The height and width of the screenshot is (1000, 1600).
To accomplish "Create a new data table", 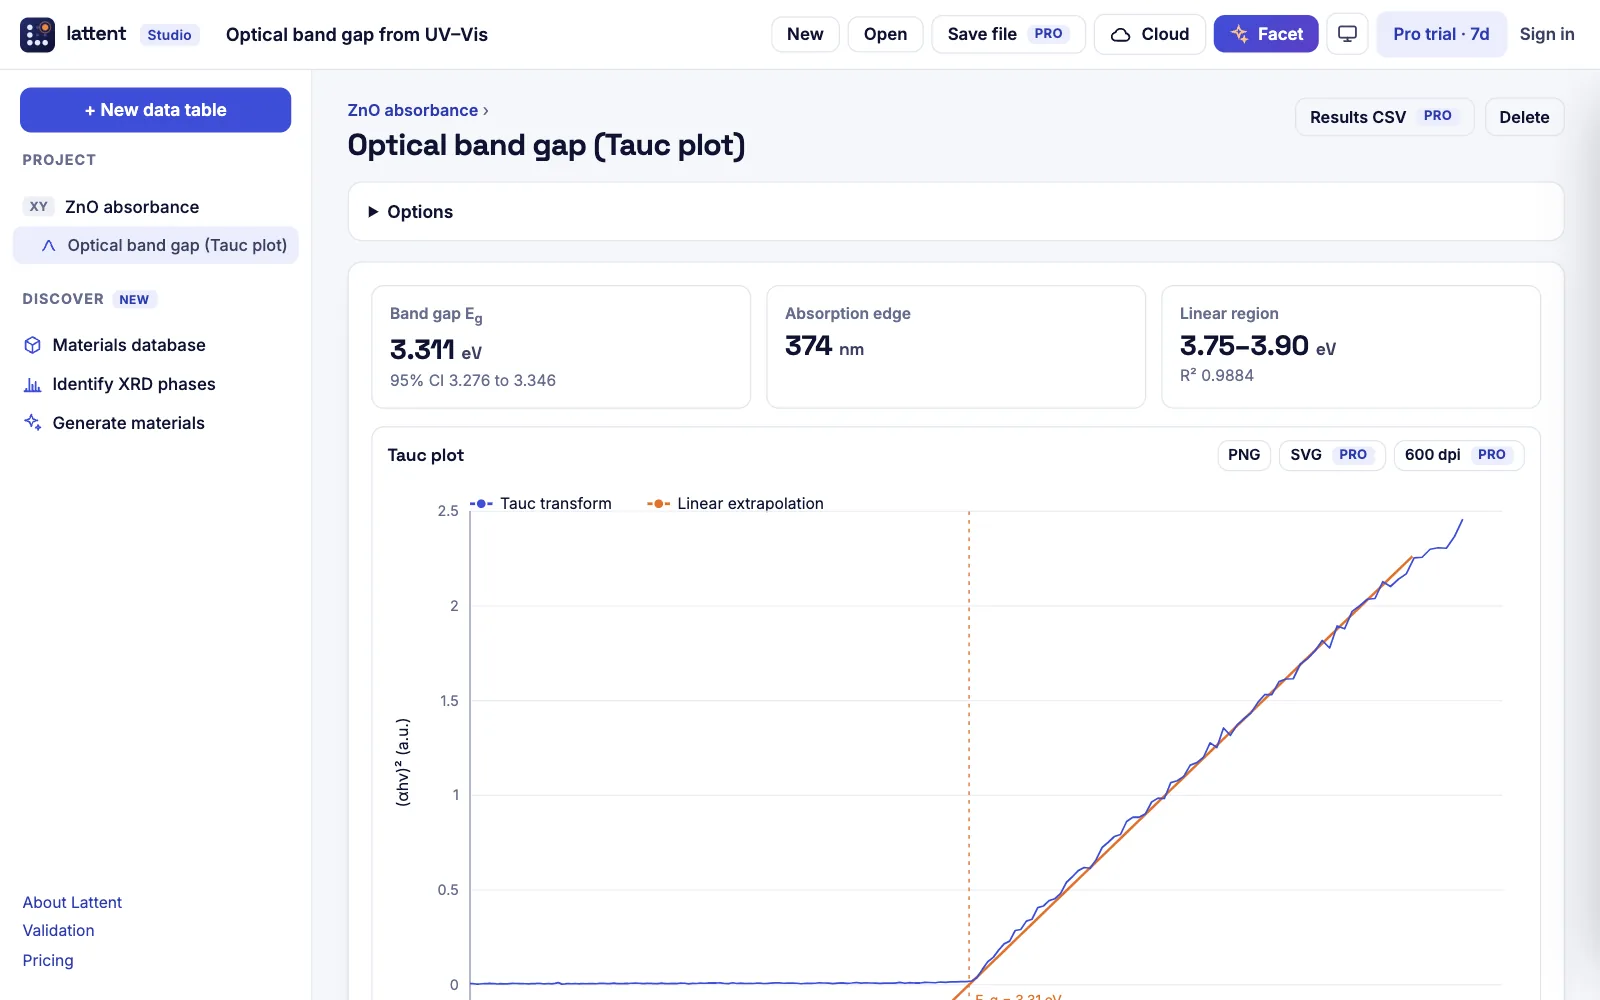I will coord(156,110).
